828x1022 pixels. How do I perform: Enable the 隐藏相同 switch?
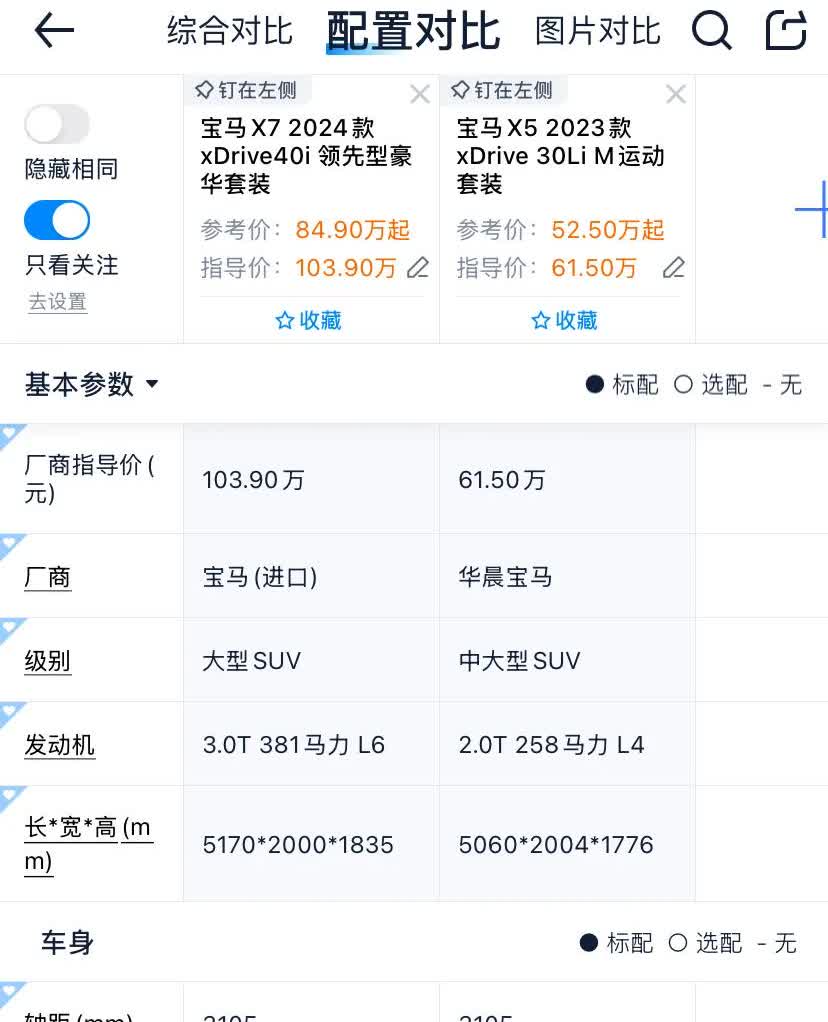[x=57, y=124]
